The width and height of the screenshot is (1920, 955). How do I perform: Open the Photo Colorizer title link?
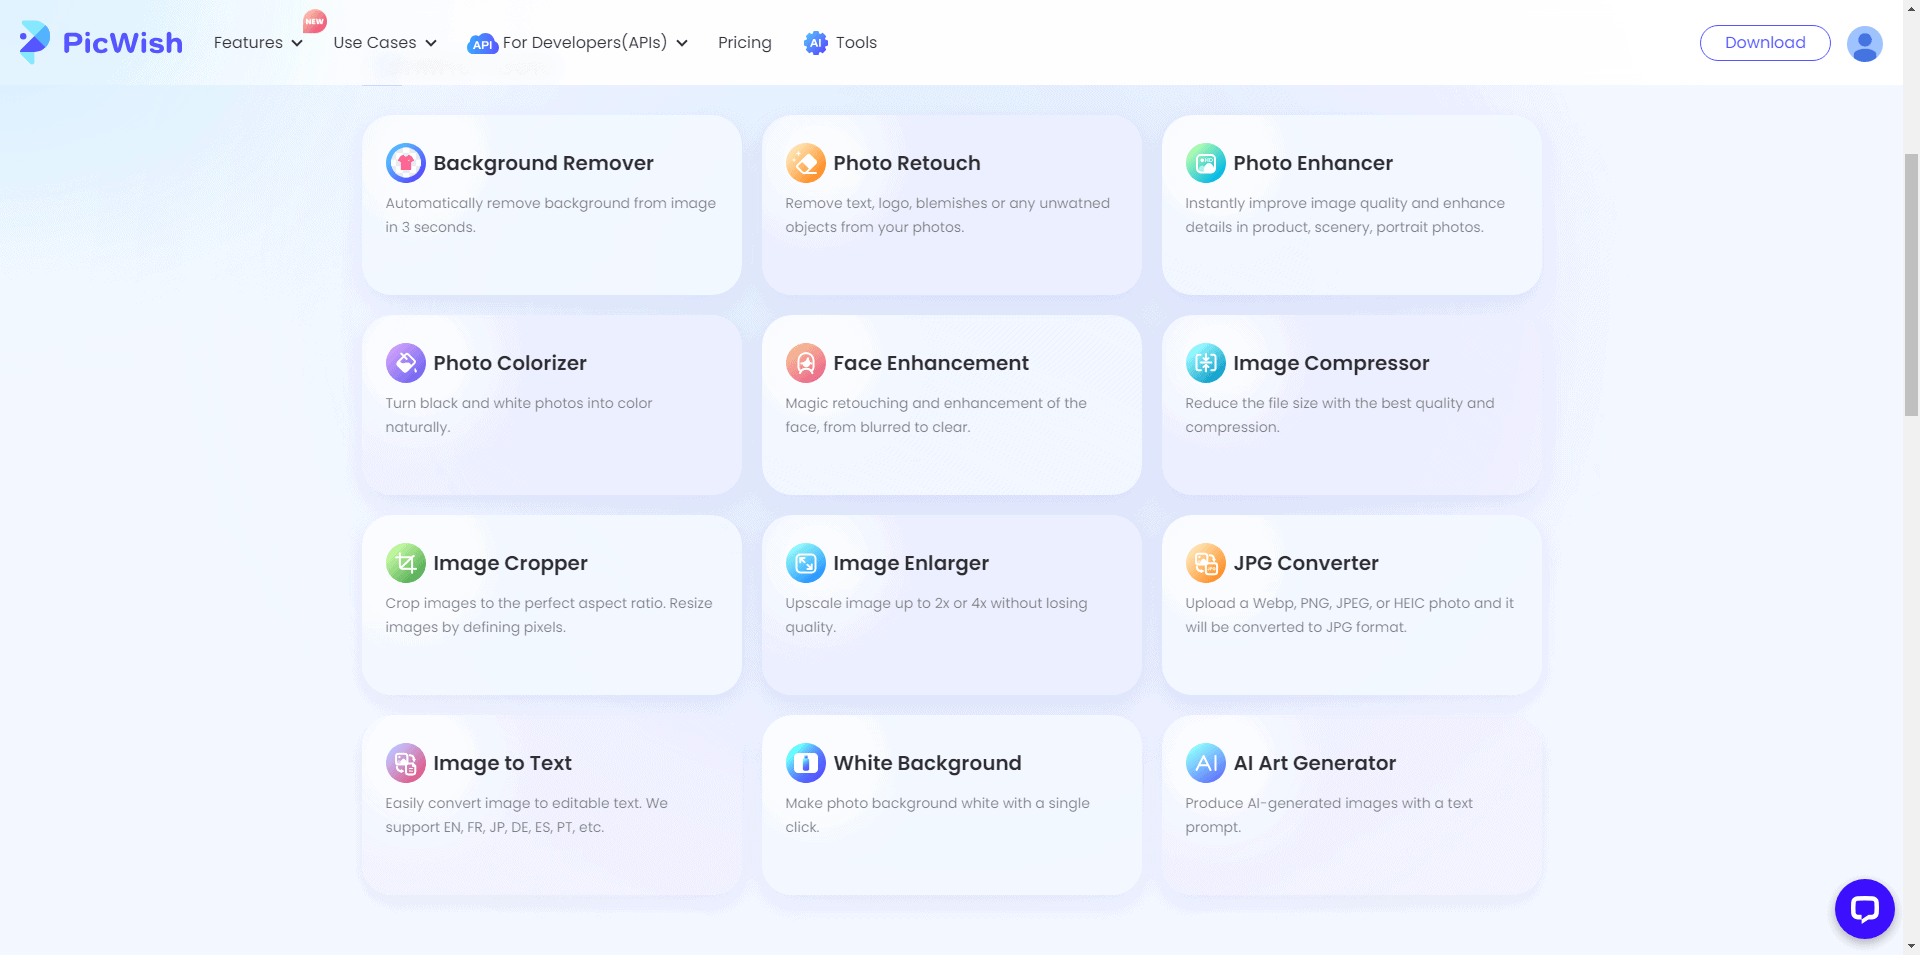click(x=510, y=363)
